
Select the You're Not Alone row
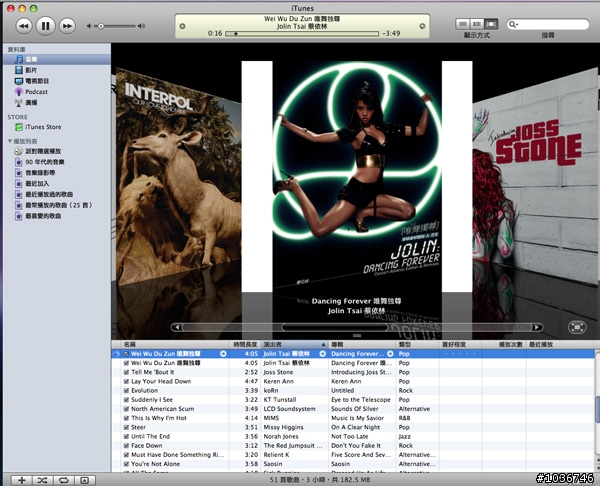pos(352,464)
